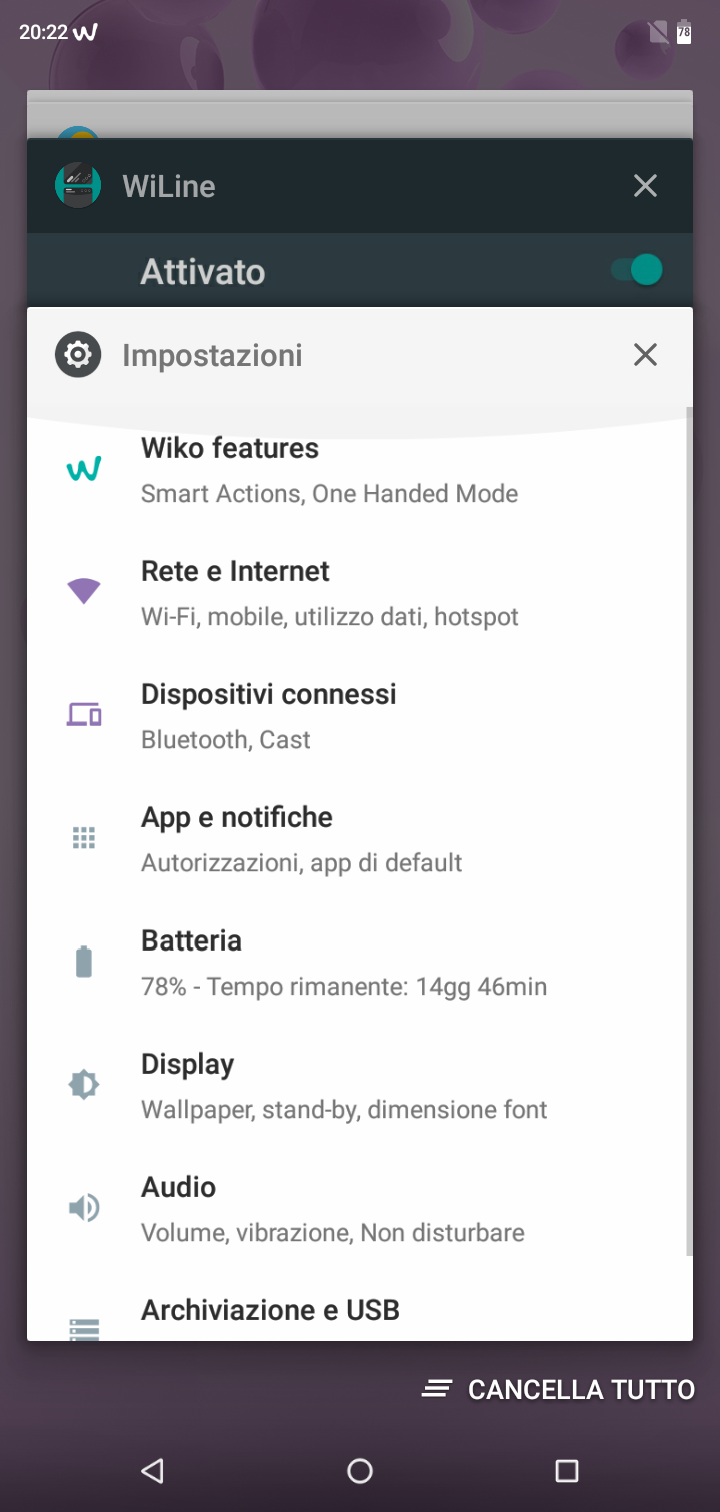The image size is (720, 1512).
Task: Tap the purple Wi-Fi icon for Rete e Internet
Action: coord(84,592)
